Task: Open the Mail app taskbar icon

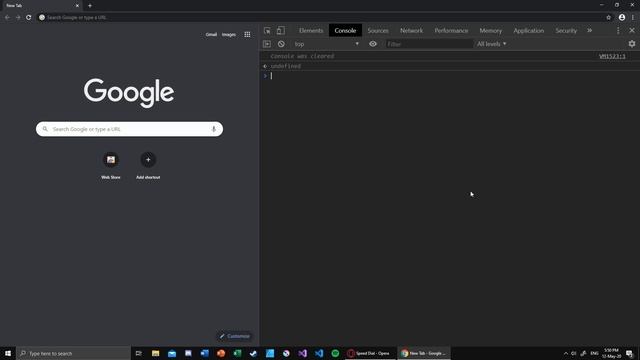Action: pos(172,353)
